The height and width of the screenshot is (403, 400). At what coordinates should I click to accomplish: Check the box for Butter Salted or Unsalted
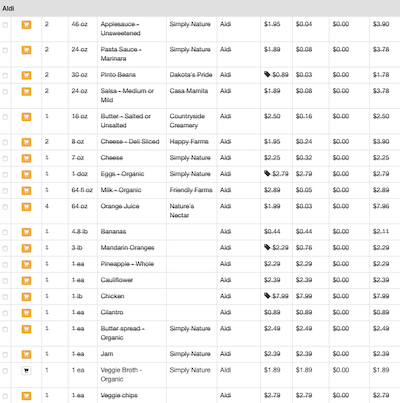click(5, 117)
